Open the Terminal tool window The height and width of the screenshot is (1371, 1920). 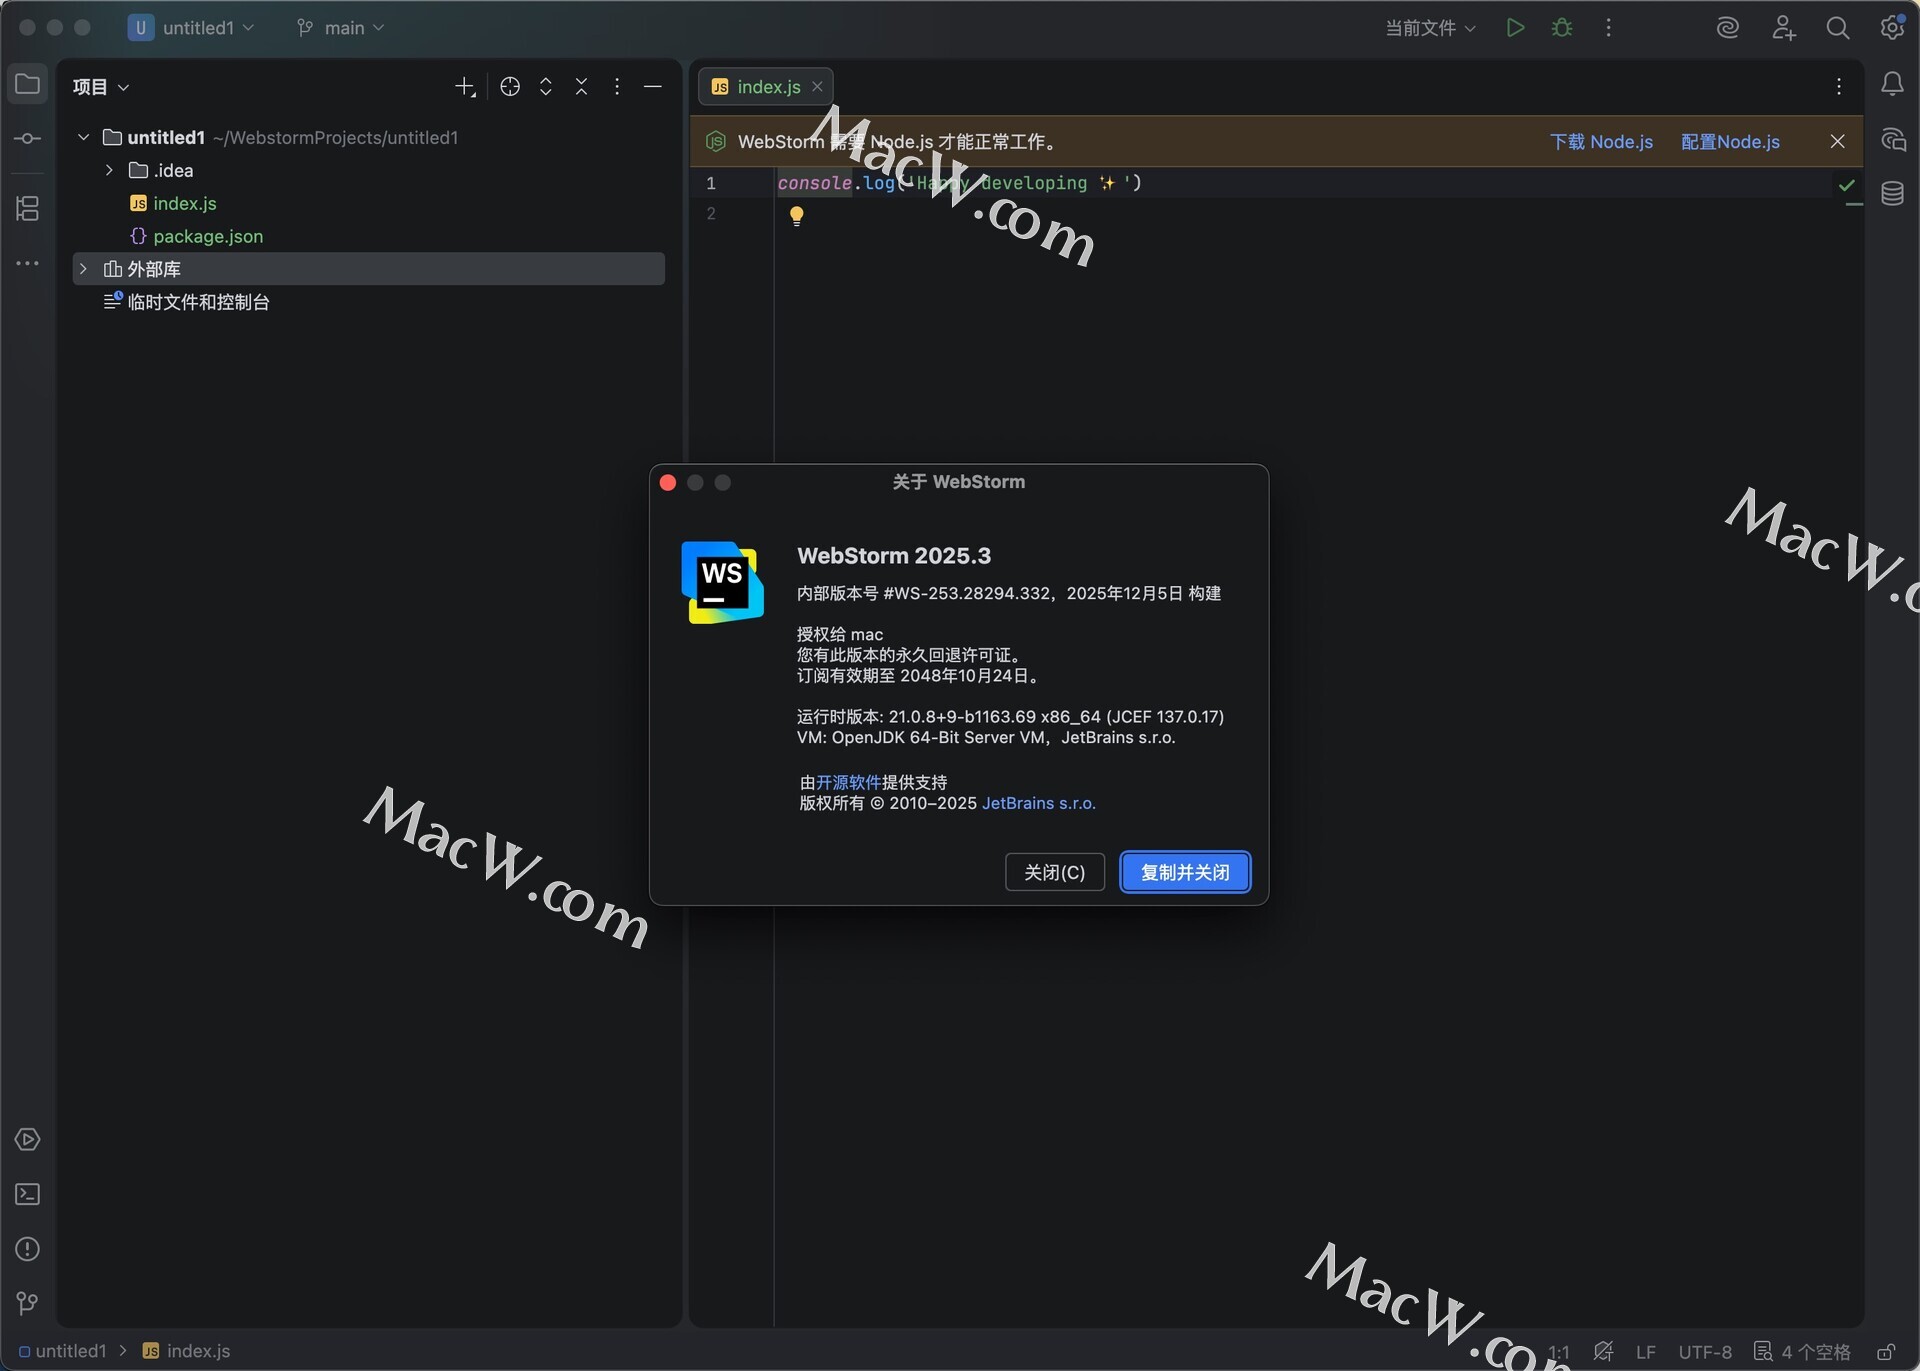tap(28, 1194)
